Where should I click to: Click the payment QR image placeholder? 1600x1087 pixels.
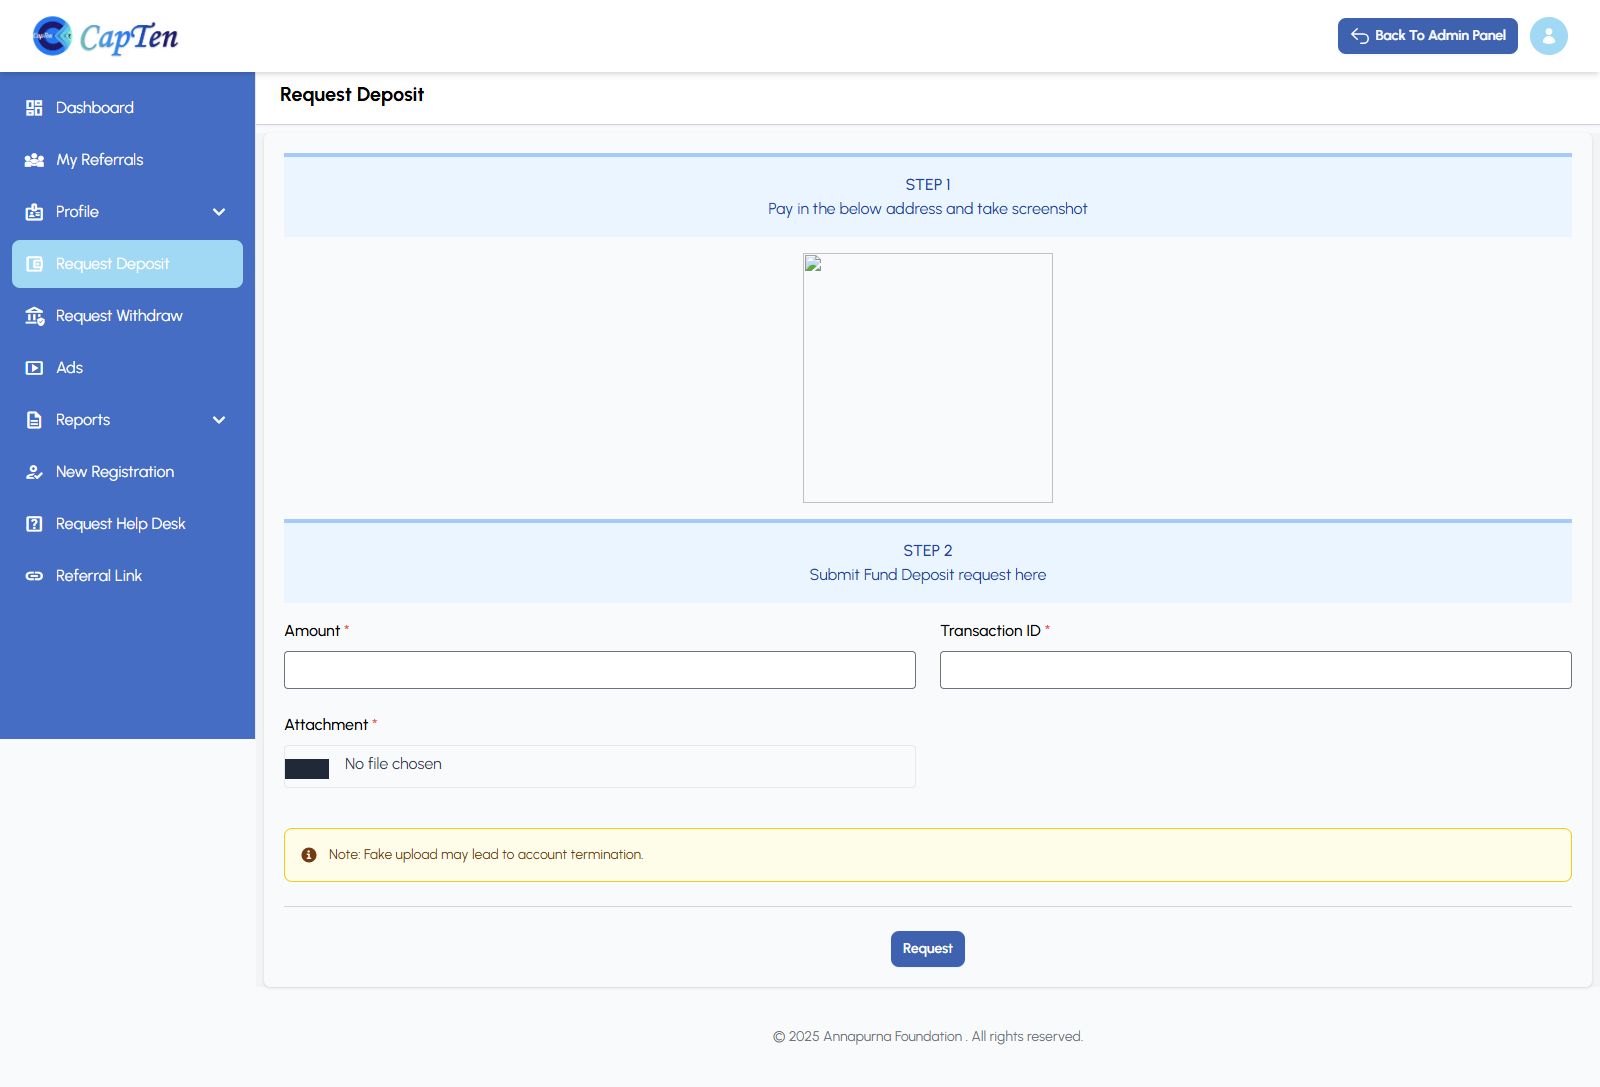click(927, 378)
